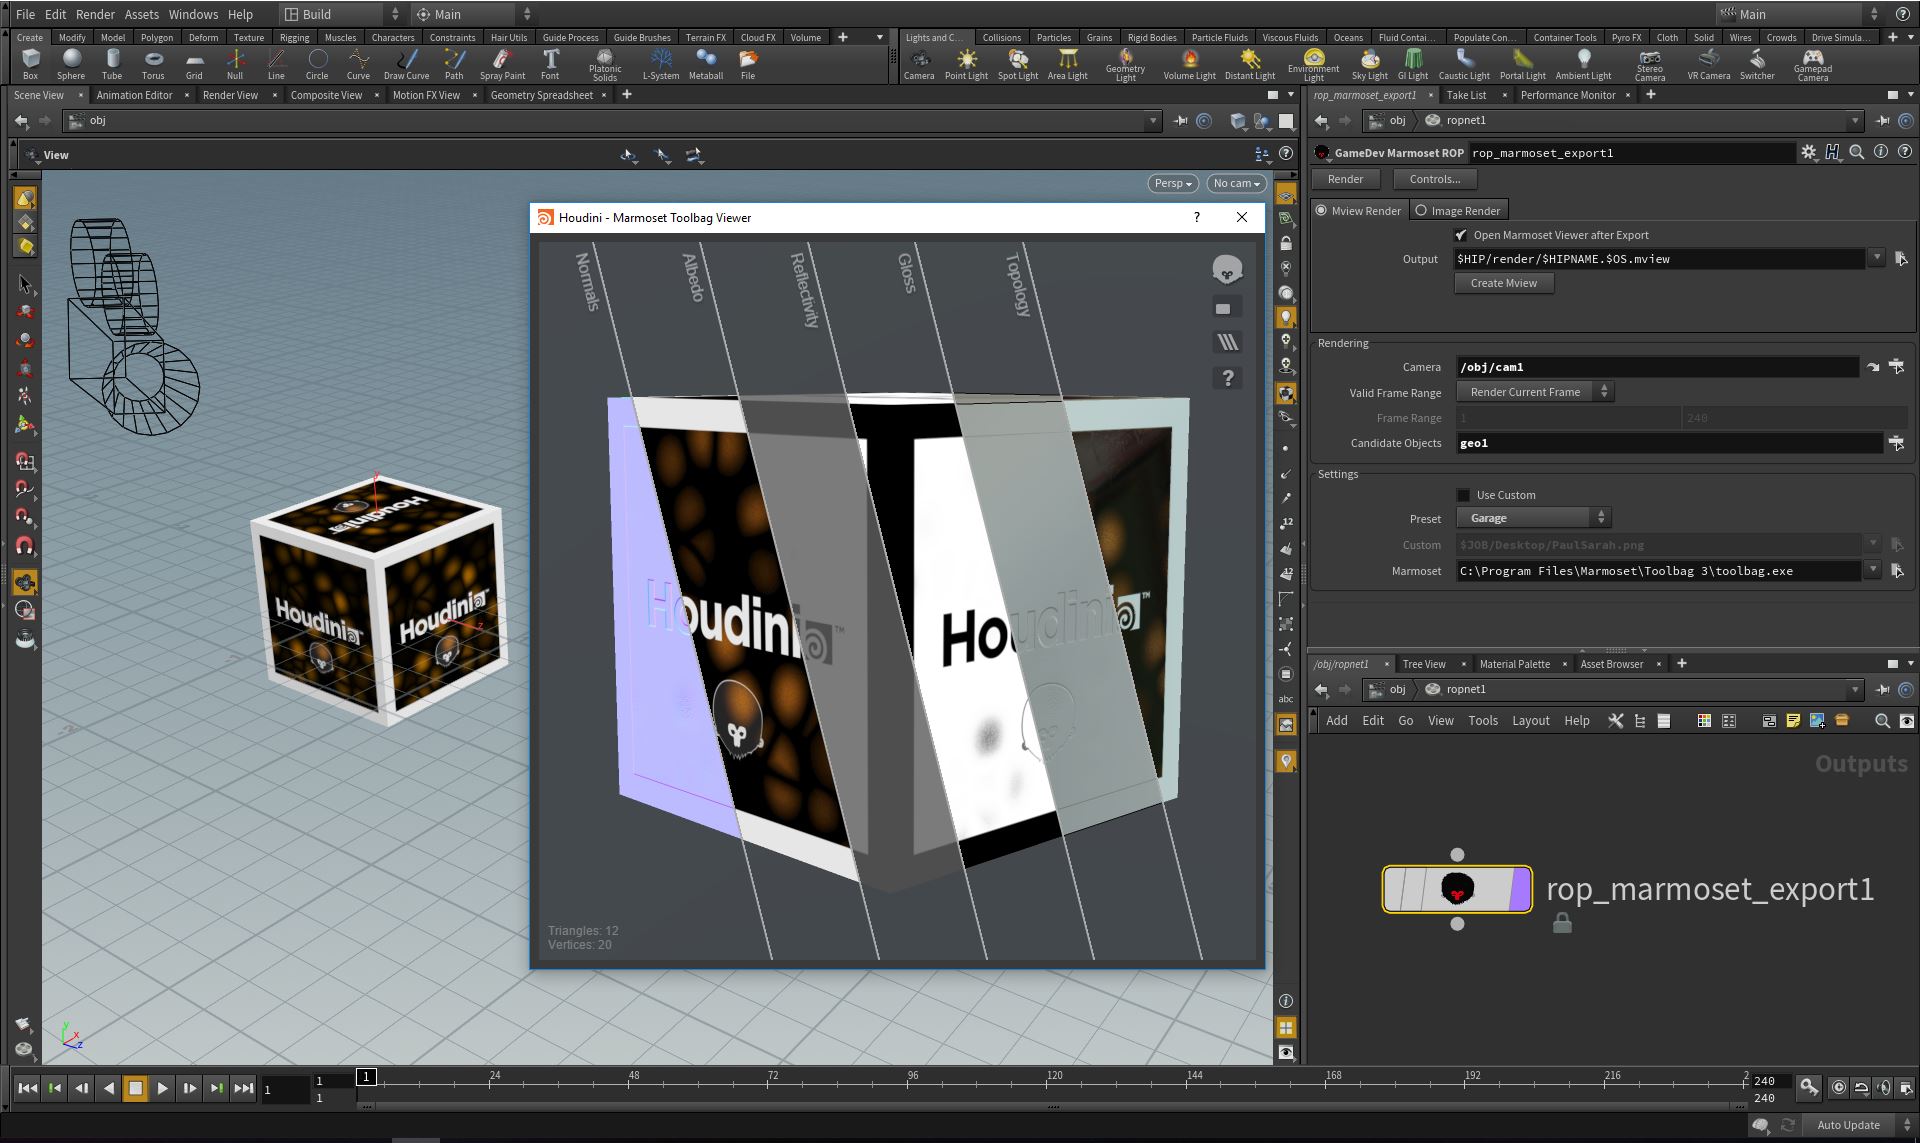This screenshot has width=1920, height=1143.
Task: Switch to the Geometry Spreadsheet tab
Action: (541, 95)
